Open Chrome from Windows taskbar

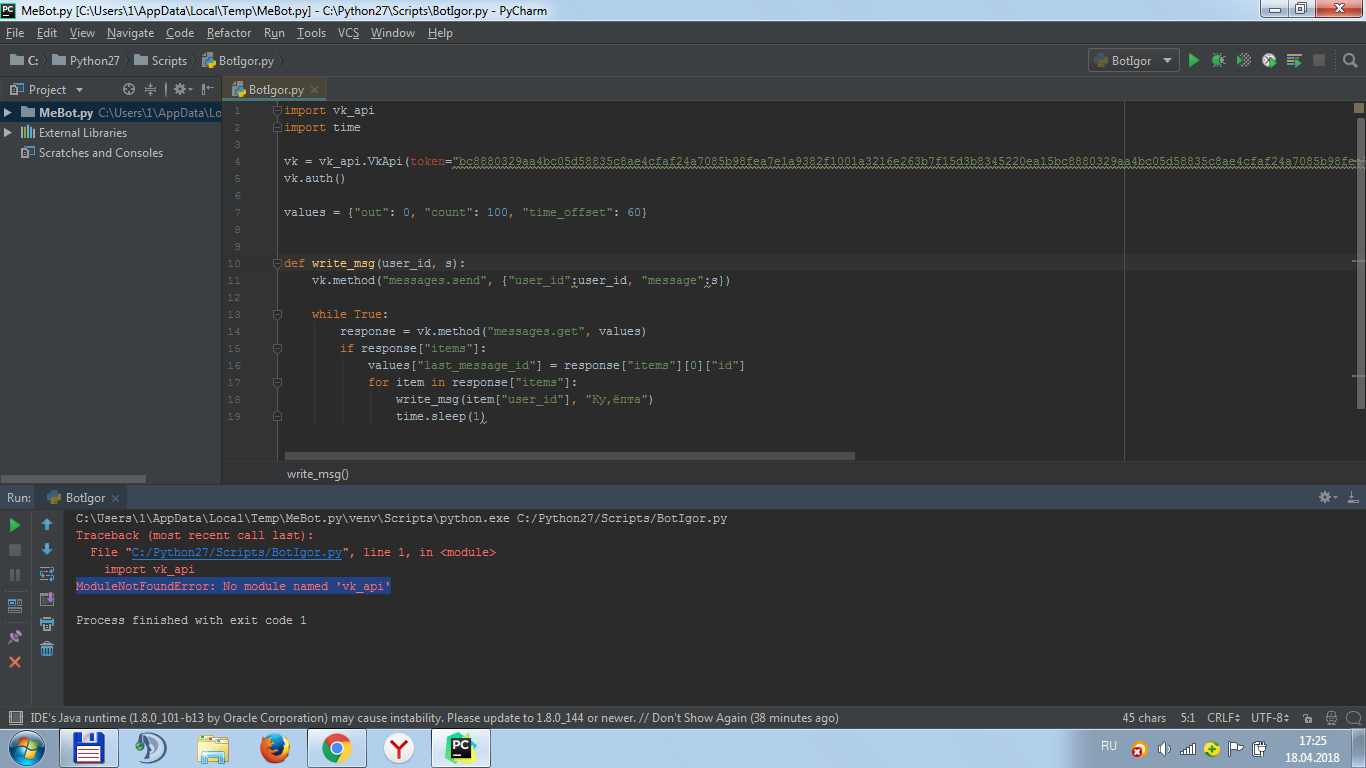pyautogui.click(x=336, y=748)
